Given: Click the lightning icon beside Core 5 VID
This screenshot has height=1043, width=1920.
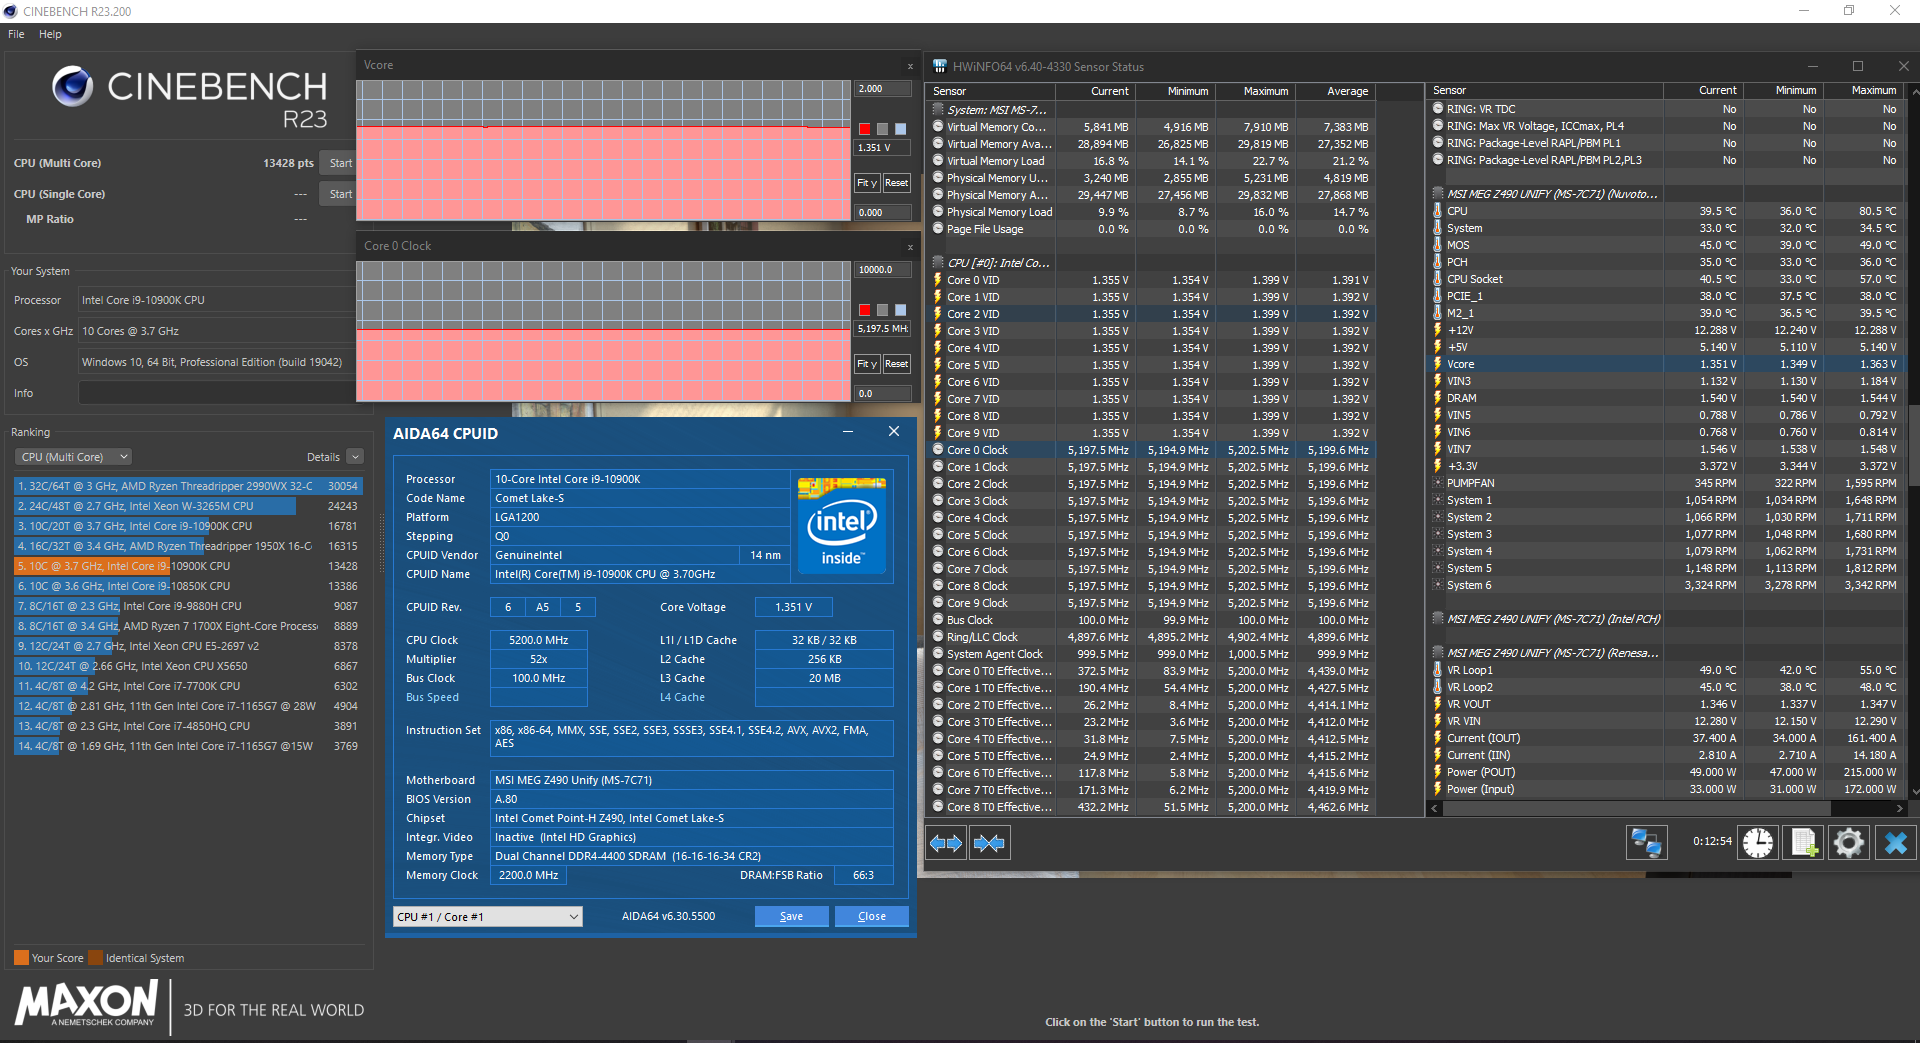Looking at the screenshot, I should click(938, 365).
